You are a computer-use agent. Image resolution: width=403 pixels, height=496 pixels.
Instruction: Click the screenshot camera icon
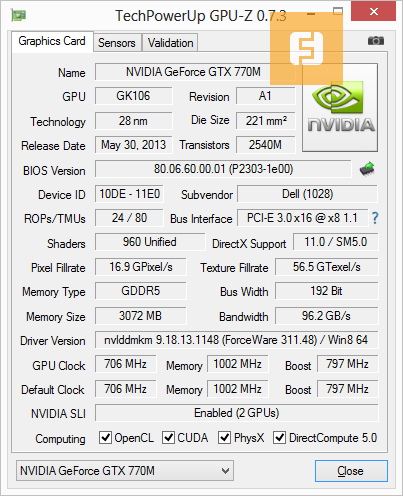[376, 41]
